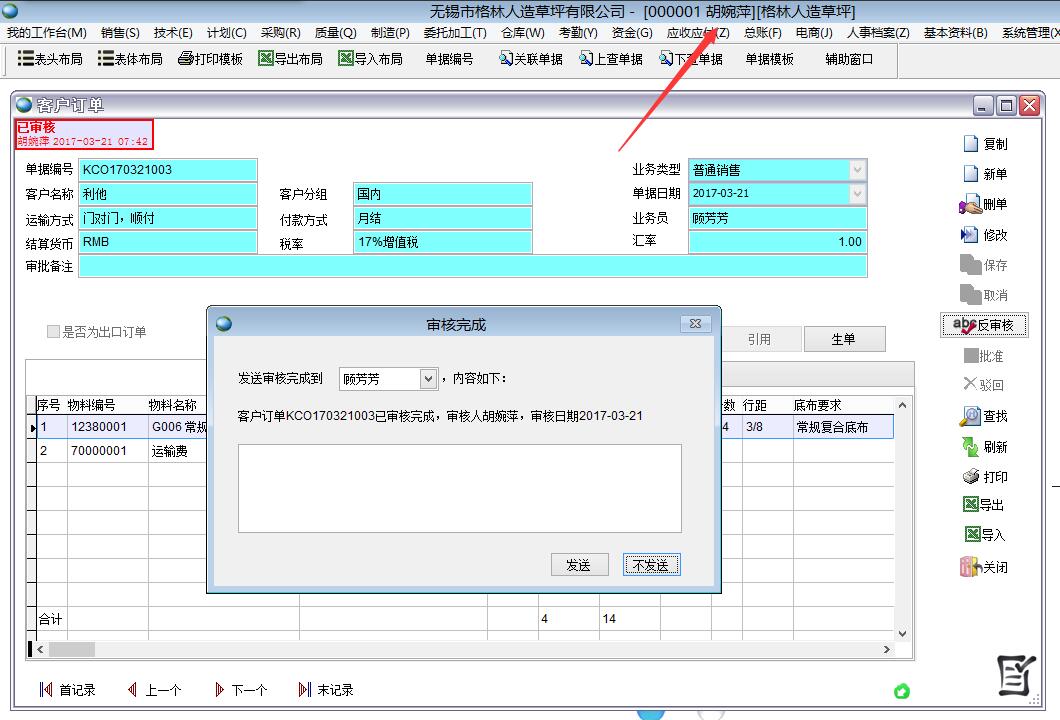The height and width of the screenshot is (720, 1060).
Task: Open 打印模板 print template tool
Action: (186, 59)
